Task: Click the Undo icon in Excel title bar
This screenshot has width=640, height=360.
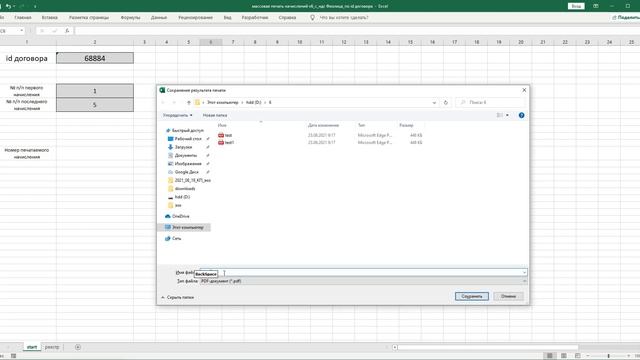Action: click(x=9, y=6)
